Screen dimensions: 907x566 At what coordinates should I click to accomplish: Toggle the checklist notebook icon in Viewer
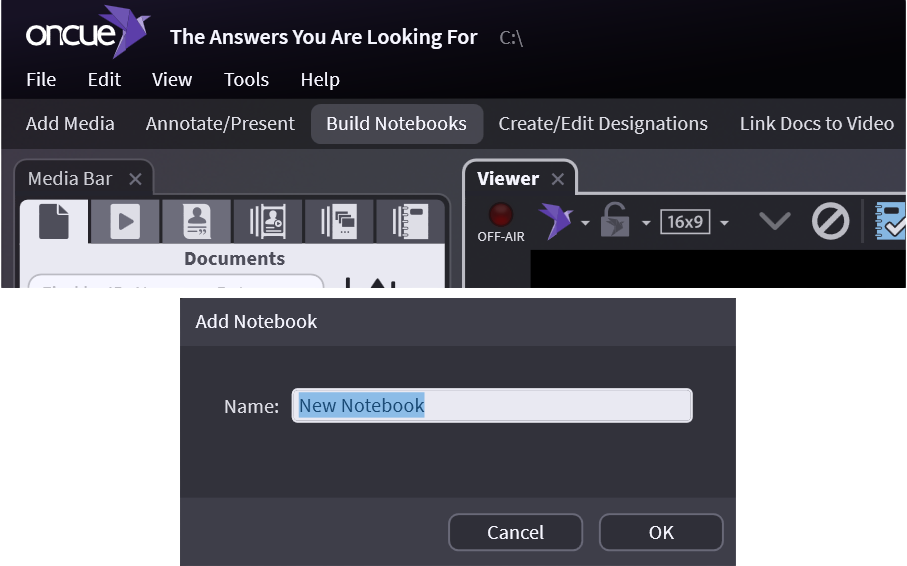click(892, 222)
